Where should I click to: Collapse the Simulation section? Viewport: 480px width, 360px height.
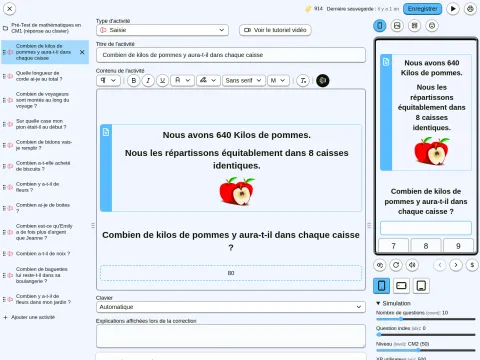click(393, 303)
